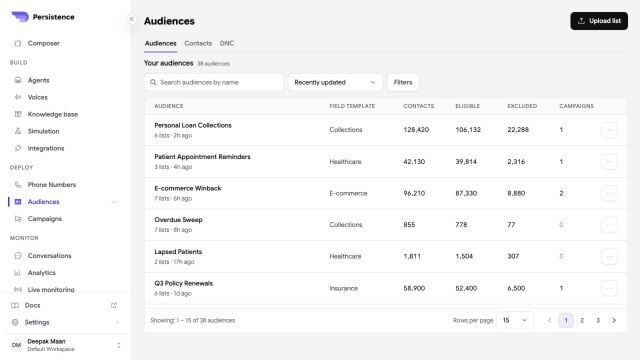Open more options for Personal Loan Collections
The image size is (640, 360).
click(x=609, y=130)
